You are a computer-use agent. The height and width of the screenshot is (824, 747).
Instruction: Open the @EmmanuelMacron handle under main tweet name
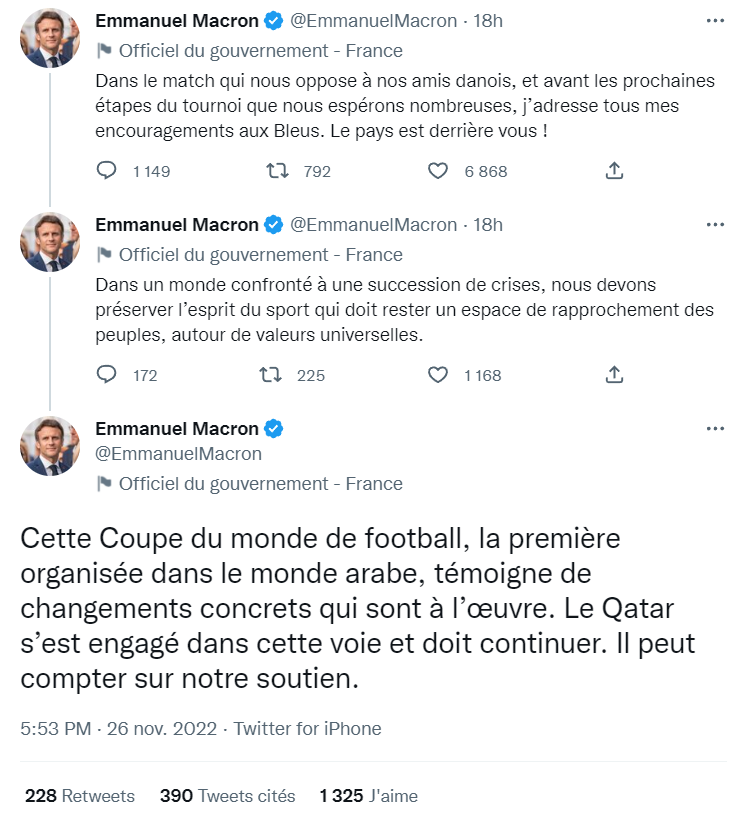click(x=178, y=454)
